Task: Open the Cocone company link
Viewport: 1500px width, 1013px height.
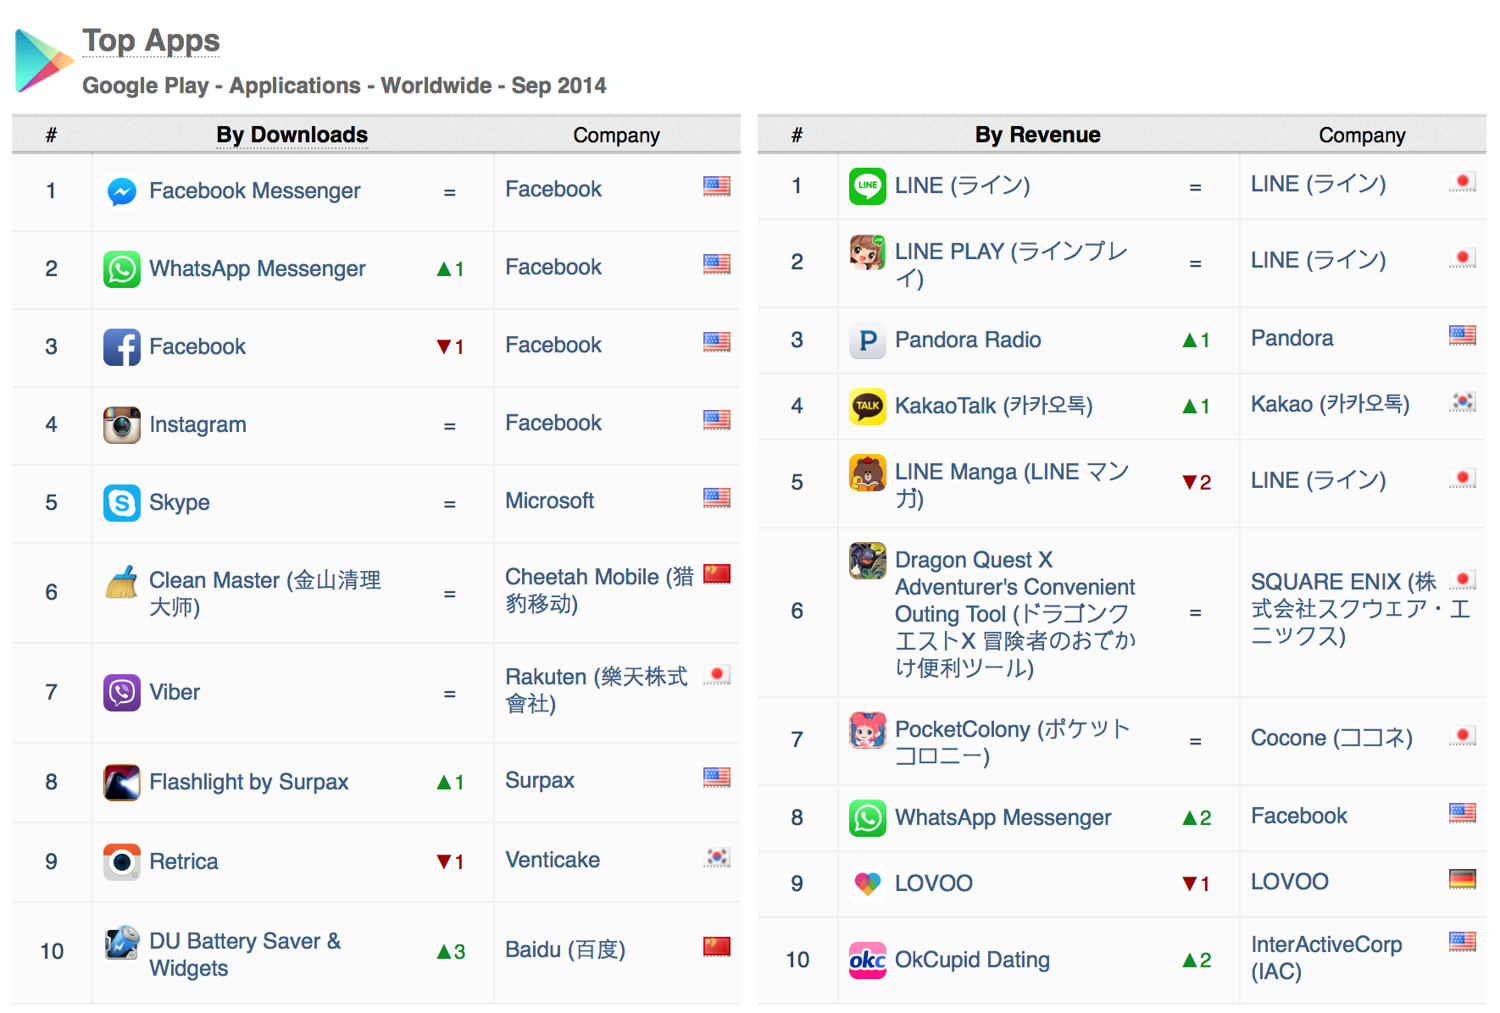Action: pos(1332,739)
